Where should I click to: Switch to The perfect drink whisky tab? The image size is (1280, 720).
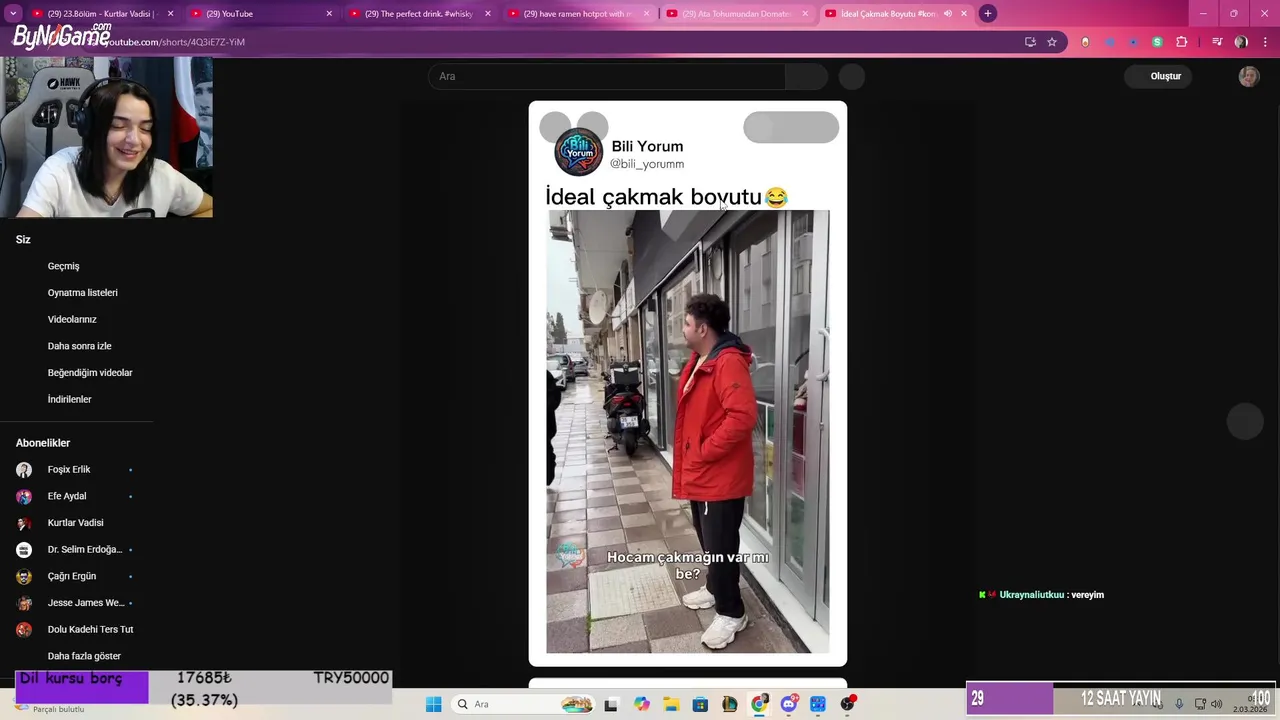421,14
